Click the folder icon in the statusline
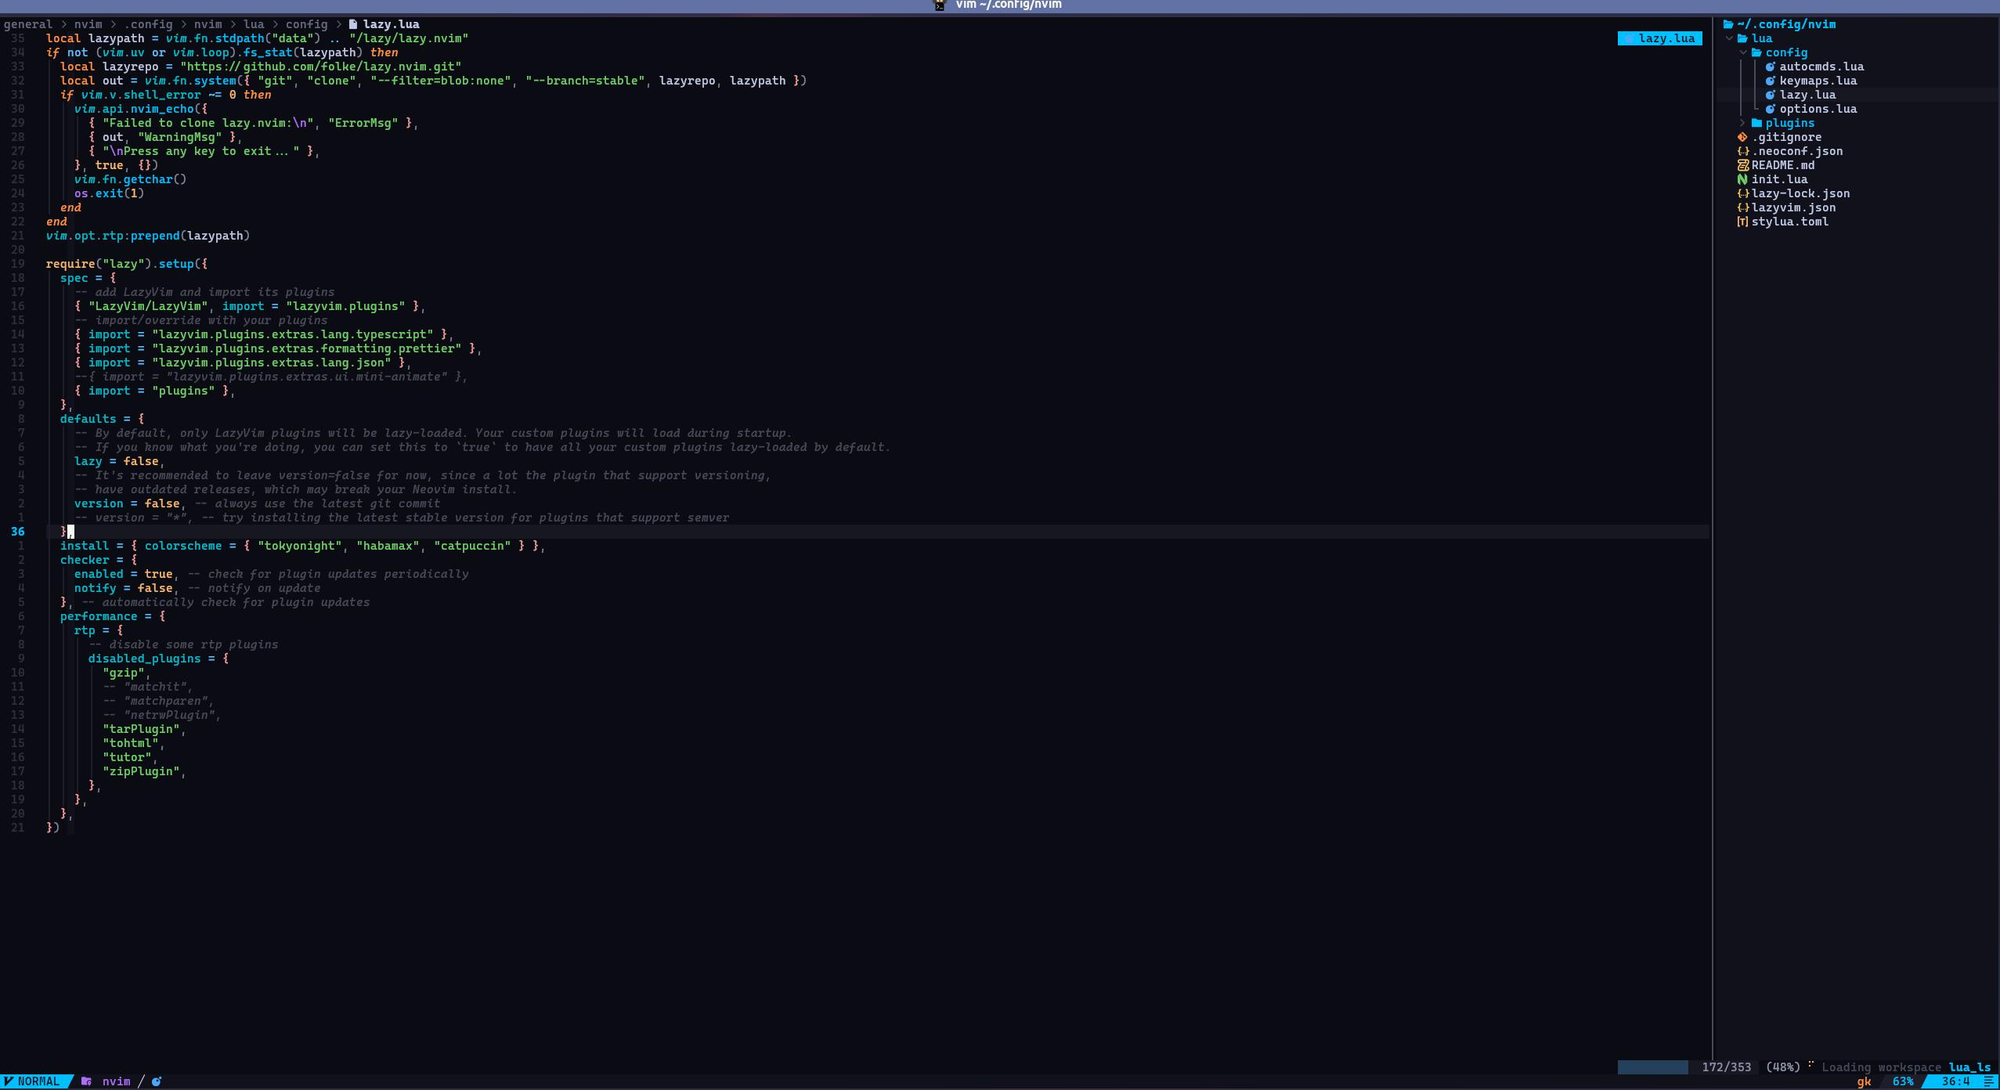Screen dimensions: 2000x1090 click(86, 1081)
